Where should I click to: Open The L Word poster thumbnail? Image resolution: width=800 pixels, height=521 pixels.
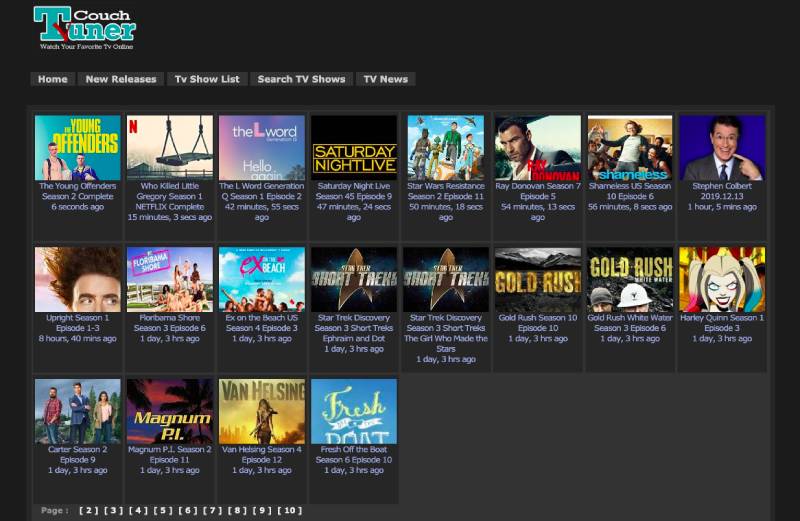pyautogui.click(x=262, y=147)
